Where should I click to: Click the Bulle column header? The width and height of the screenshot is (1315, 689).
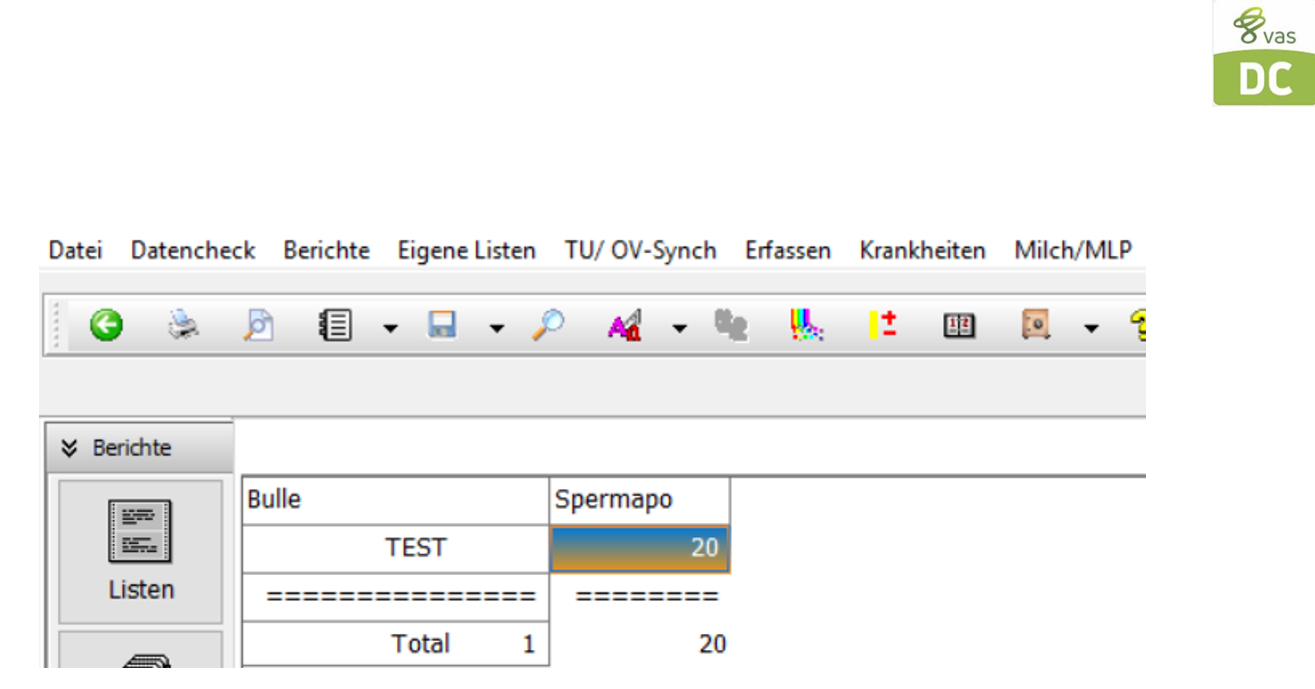click(x=395, y=501)
